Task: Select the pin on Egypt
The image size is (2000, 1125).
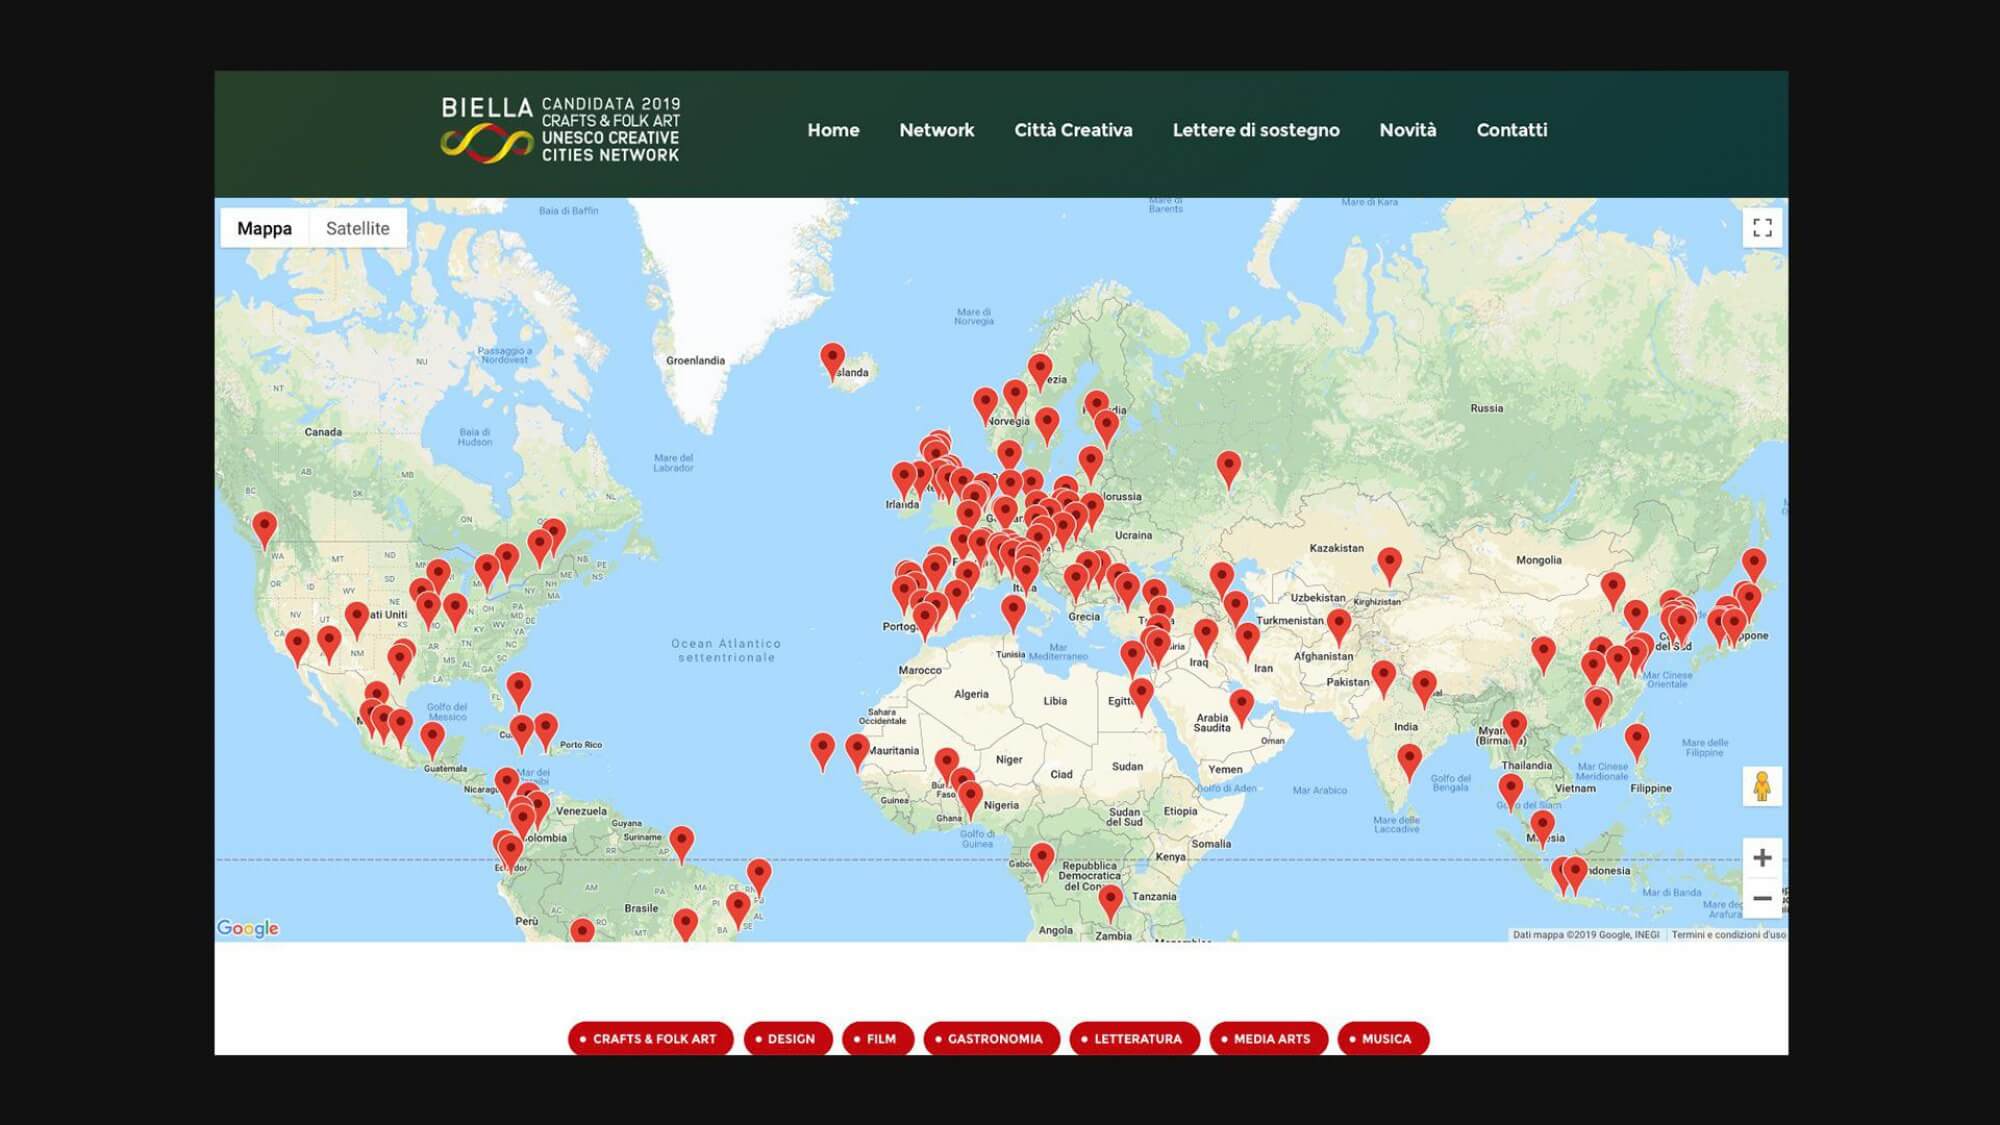Action: pos(1141,696)
